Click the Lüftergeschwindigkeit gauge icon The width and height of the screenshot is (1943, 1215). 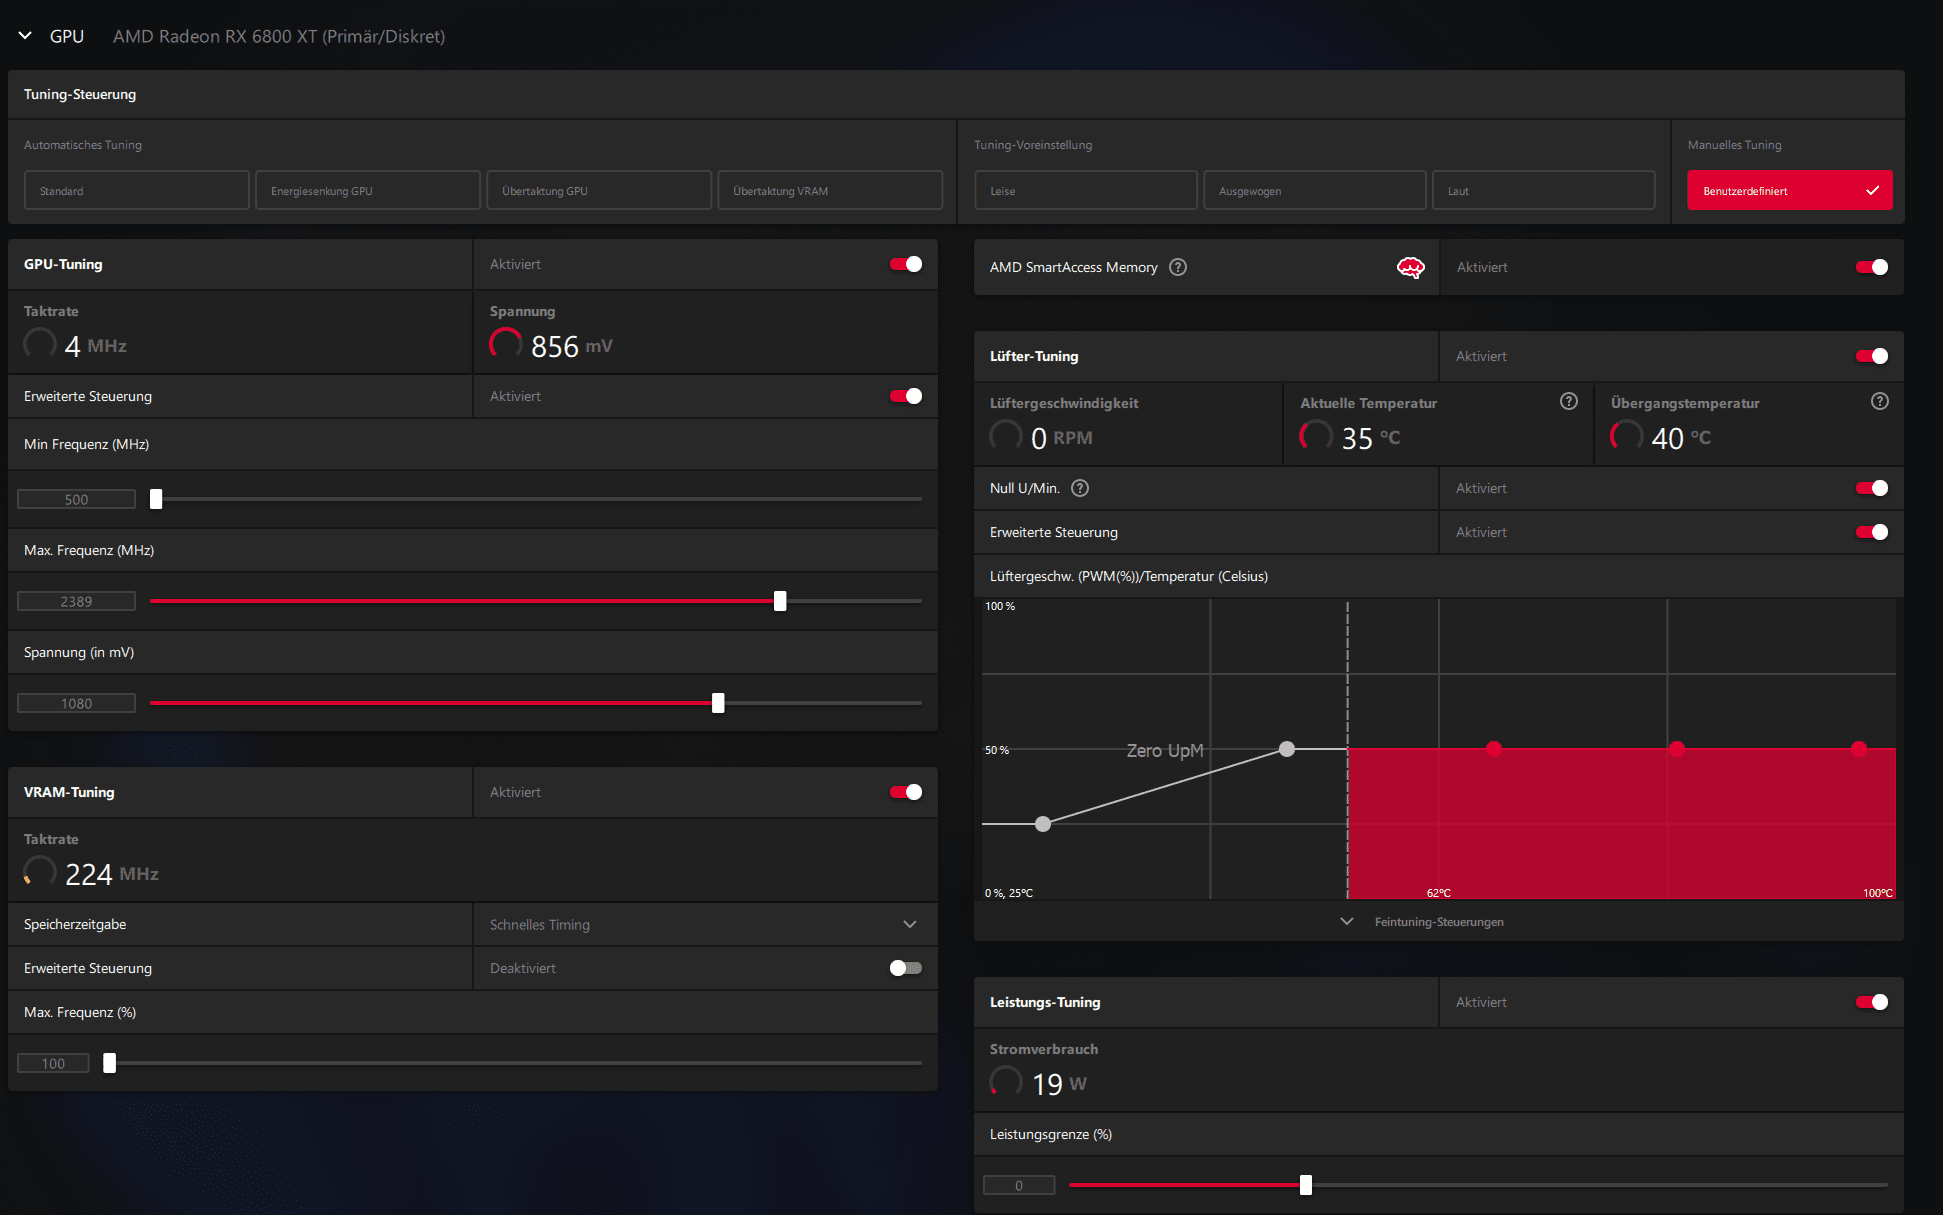1006,436
